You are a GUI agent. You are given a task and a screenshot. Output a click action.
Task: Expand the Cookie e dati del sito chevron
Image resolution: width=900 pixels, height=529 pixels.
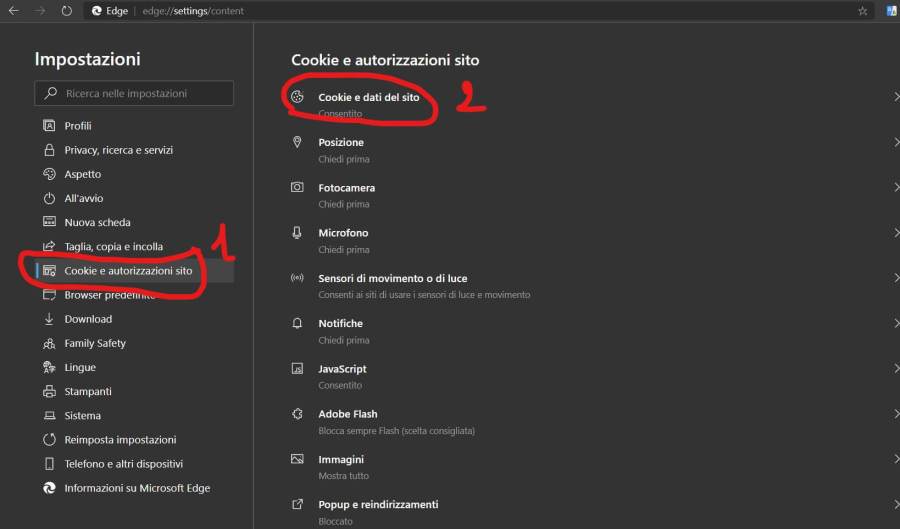click(895, 97)
